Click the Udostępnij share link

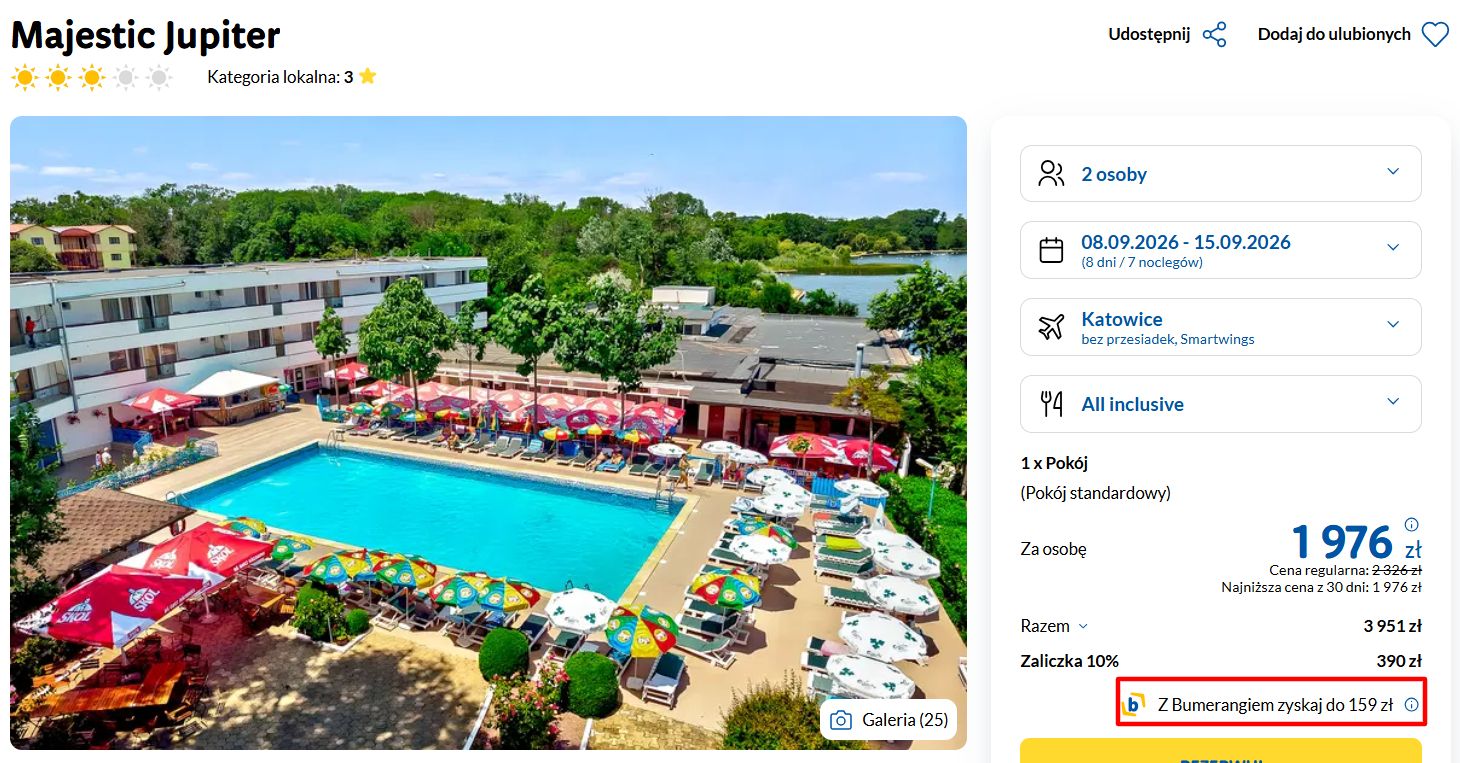[x=1149, y=34]
